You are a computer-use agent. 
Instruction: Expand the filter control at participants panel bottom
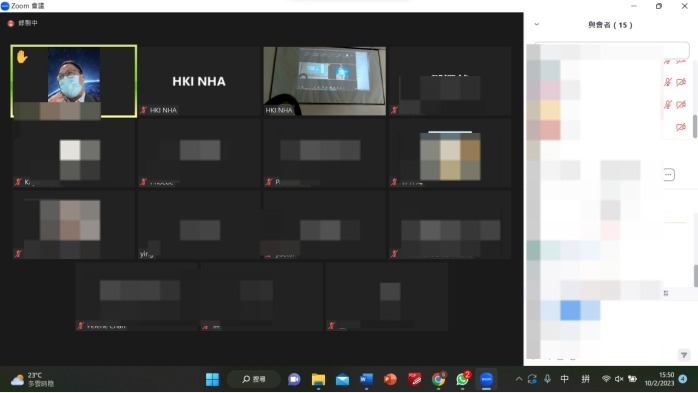click(684, 355)
